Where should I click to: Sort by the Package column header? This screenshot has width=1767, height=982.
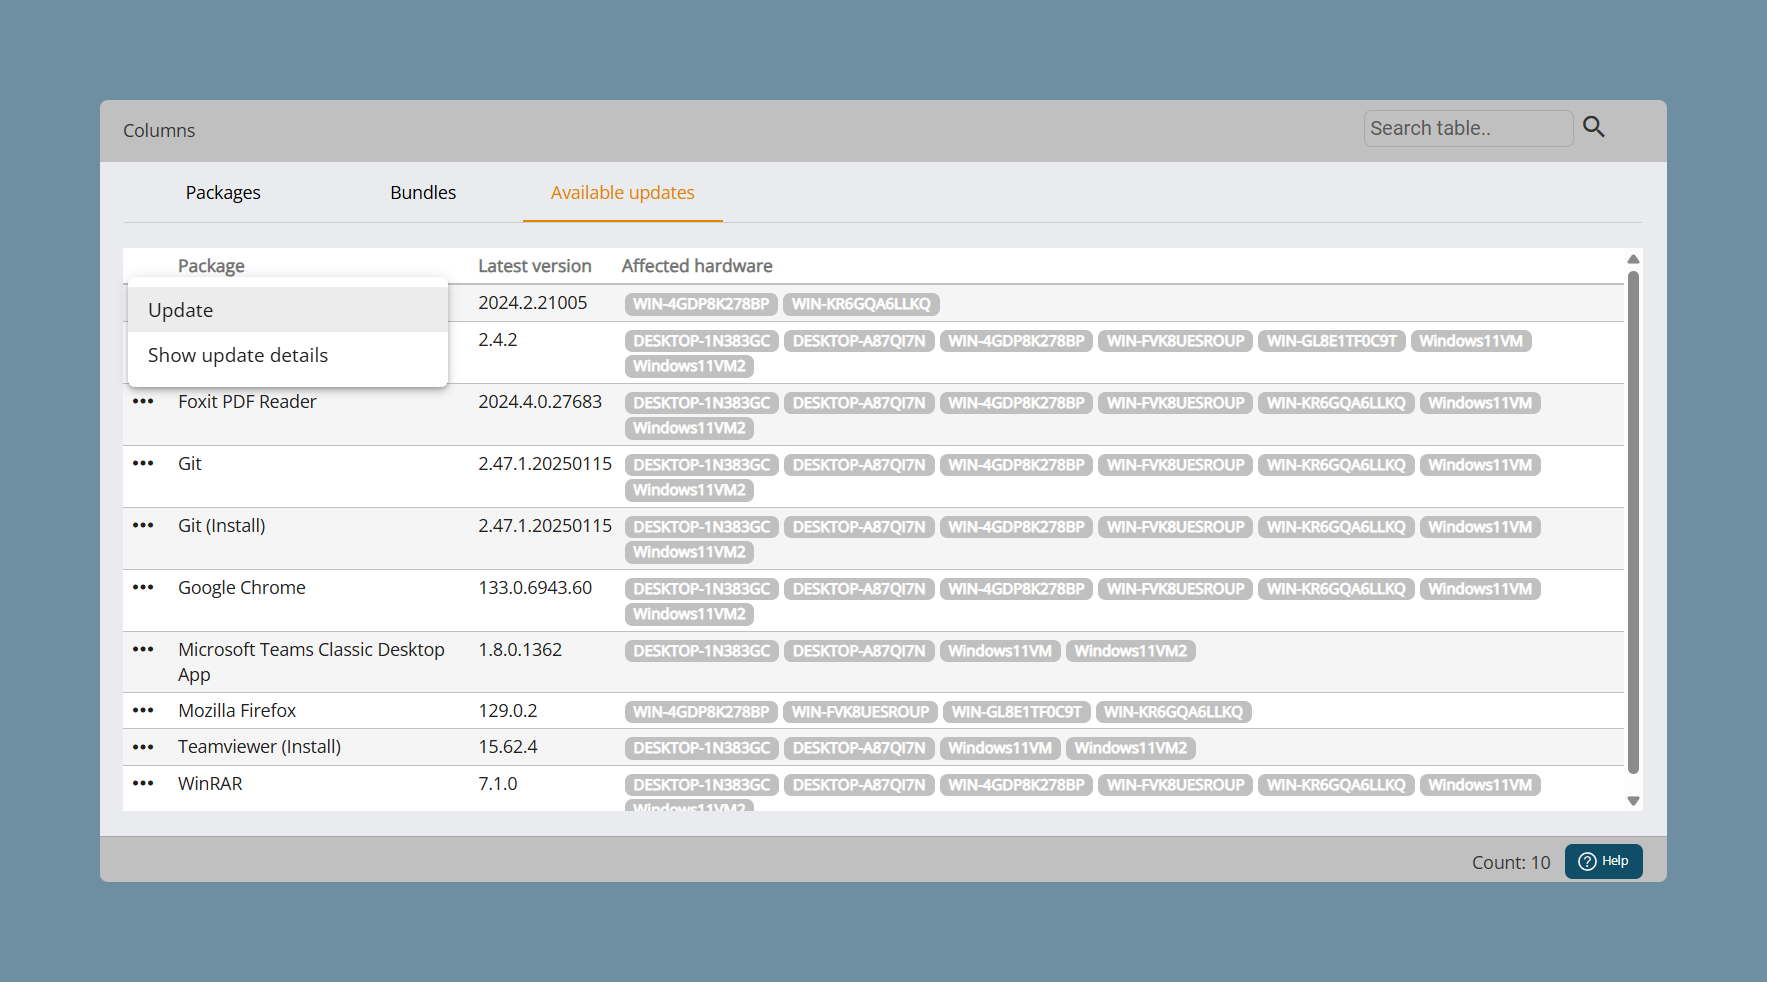pyautogui.click(x=211, y=266)
